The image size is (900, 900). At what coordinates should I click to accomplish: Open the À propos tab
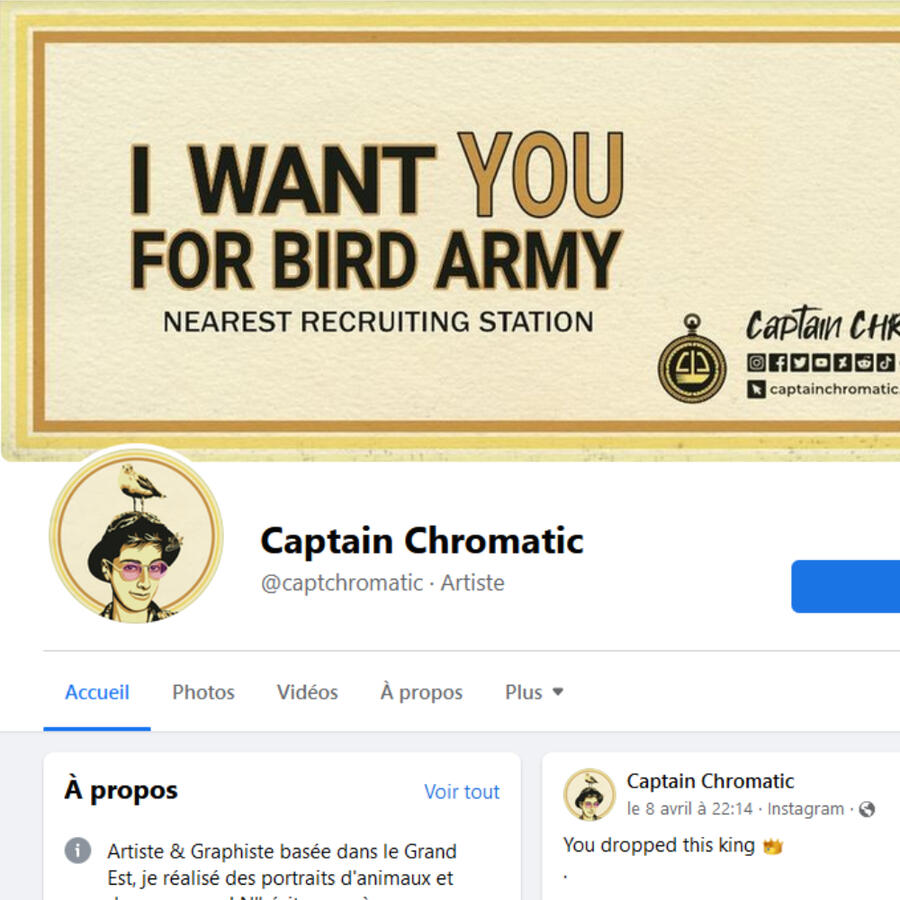click(x=421, y=692)
